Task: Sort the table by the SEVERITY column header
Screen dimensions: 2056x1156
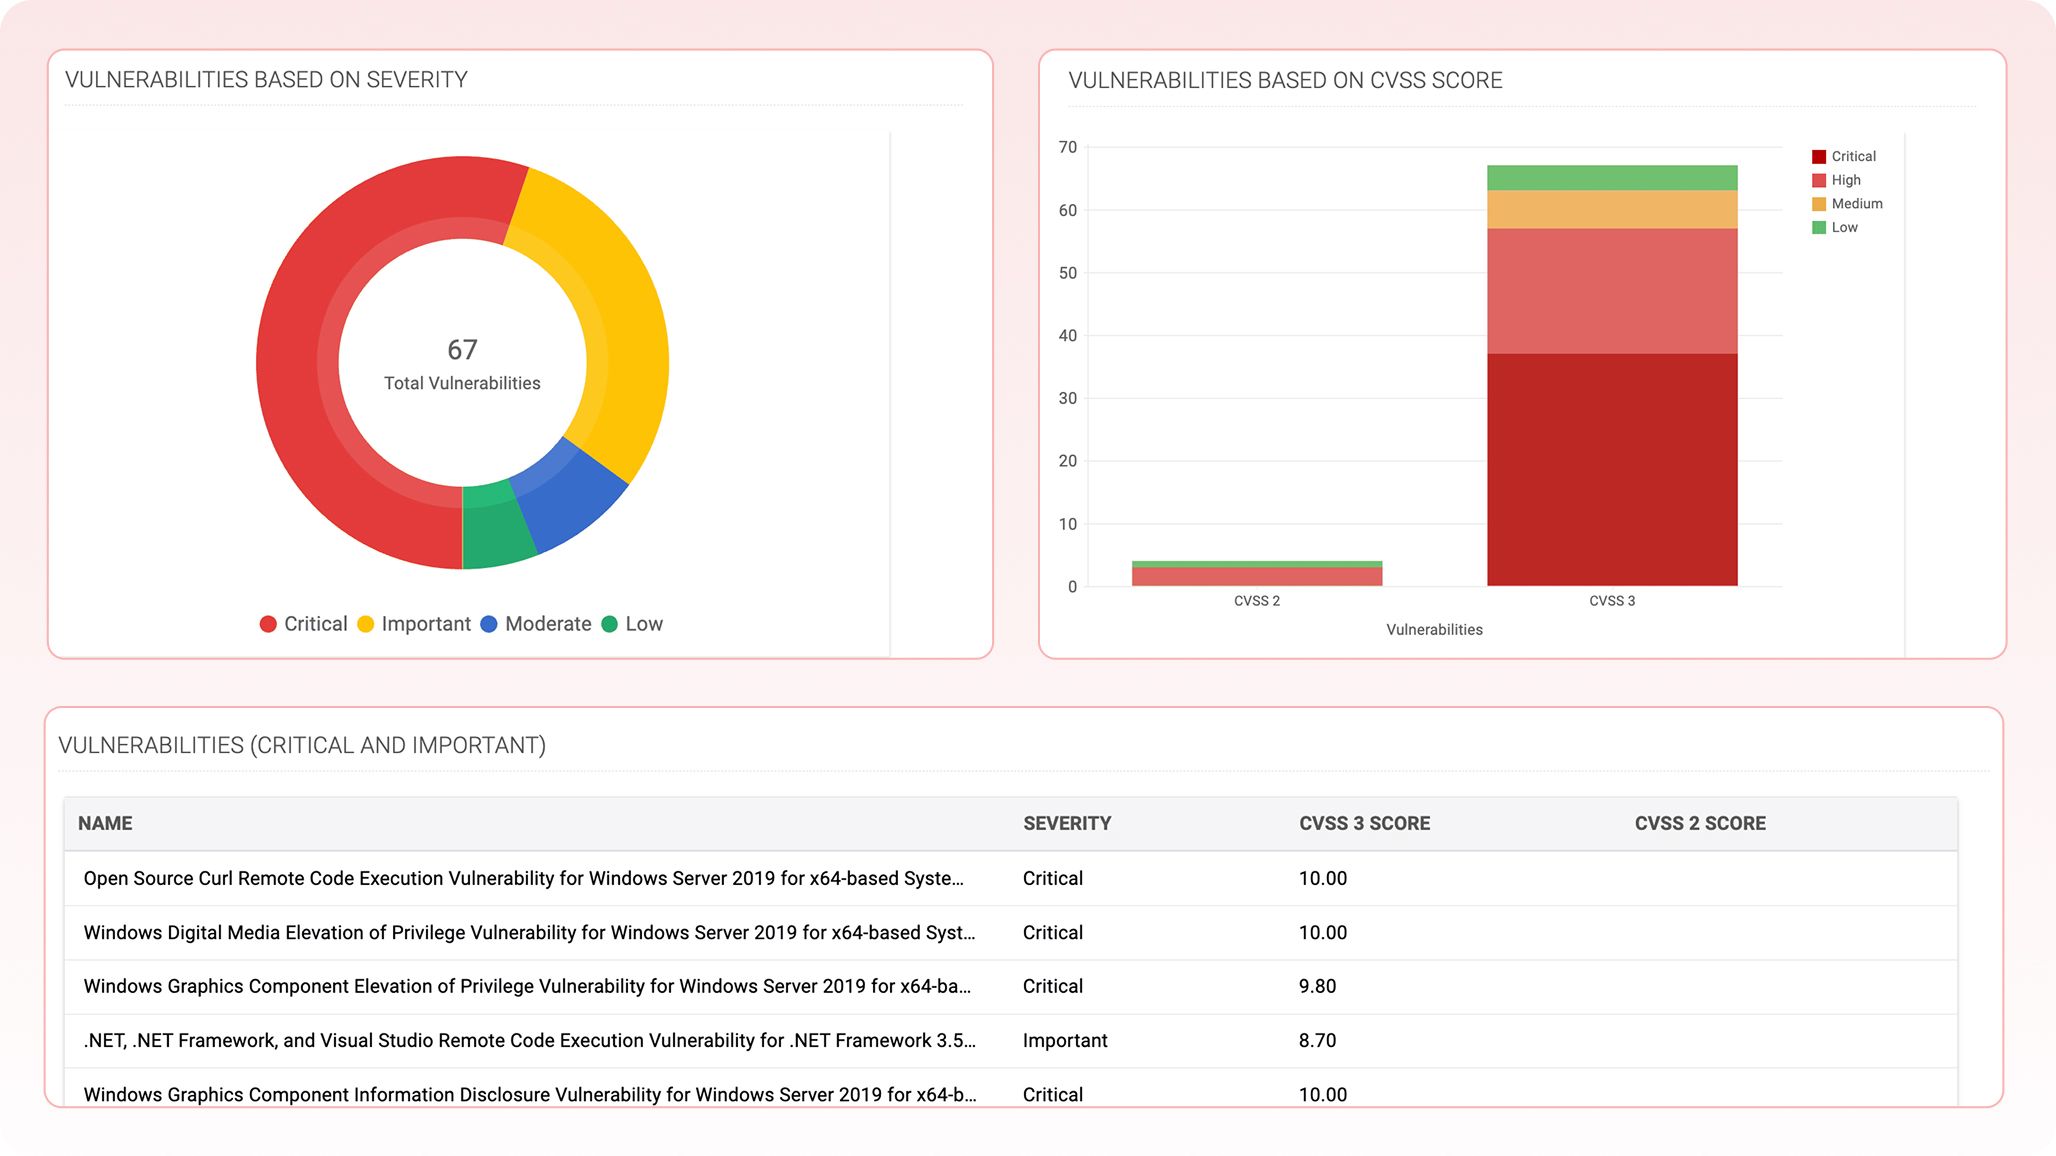Action: click(1065, 823)
